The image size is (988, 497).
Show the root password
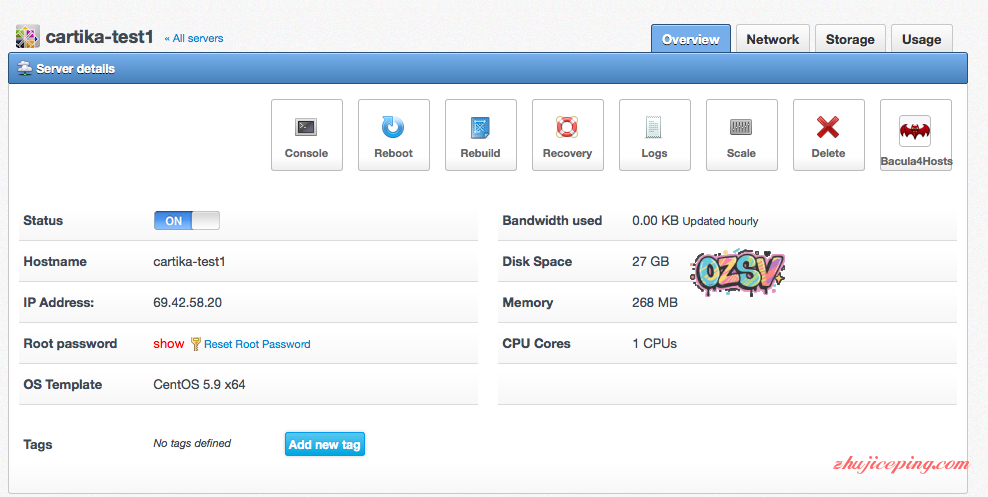pyautogui.click(x=168, y=344)
